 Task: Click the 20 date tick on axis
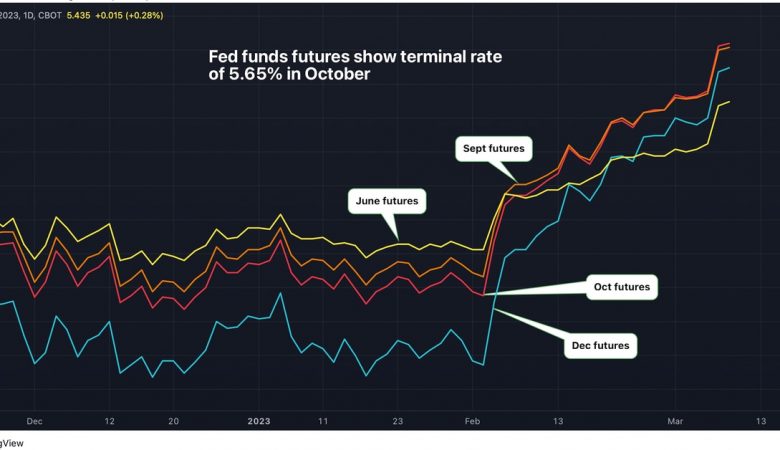pos(173,421)
